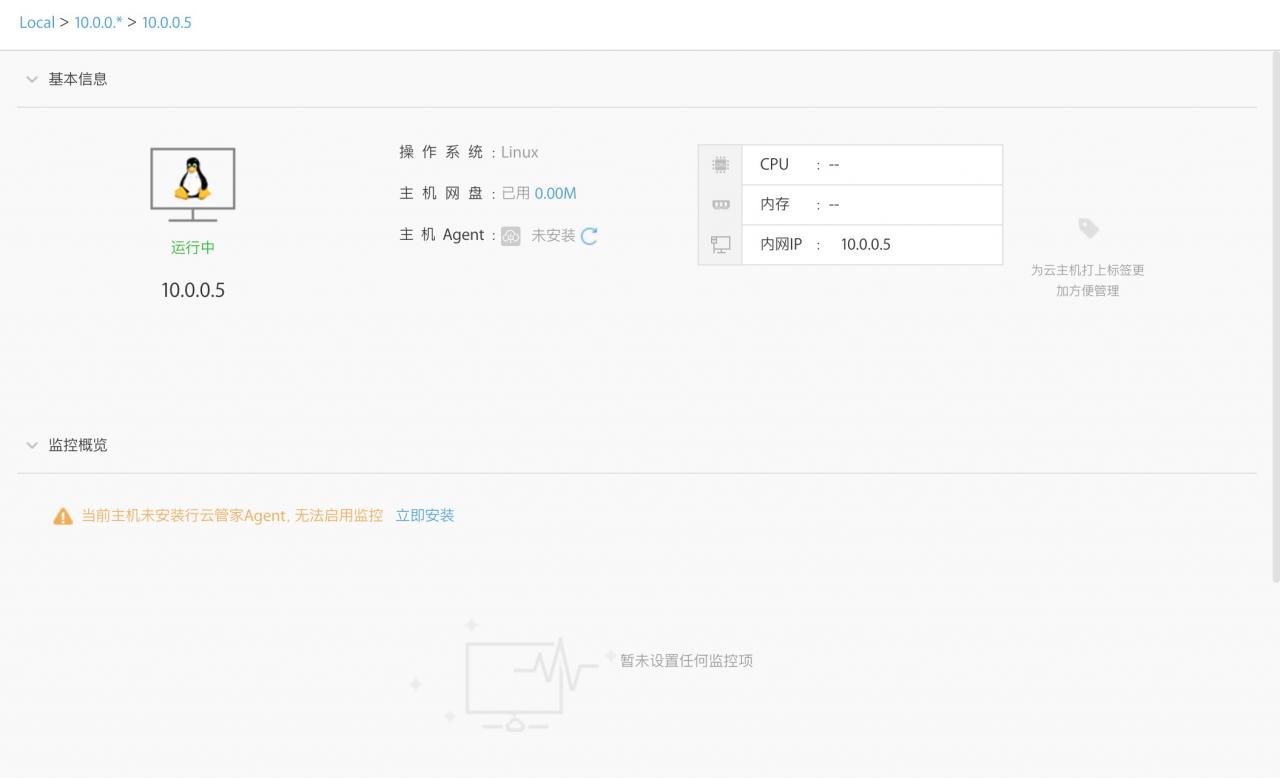Click the 运行中 running status label
This screenshot has width=1280, height=778.
193,247
